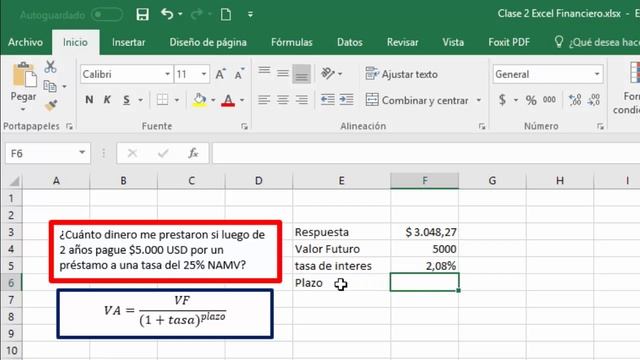Toggle Bold (N) formatting

(89, 100)
